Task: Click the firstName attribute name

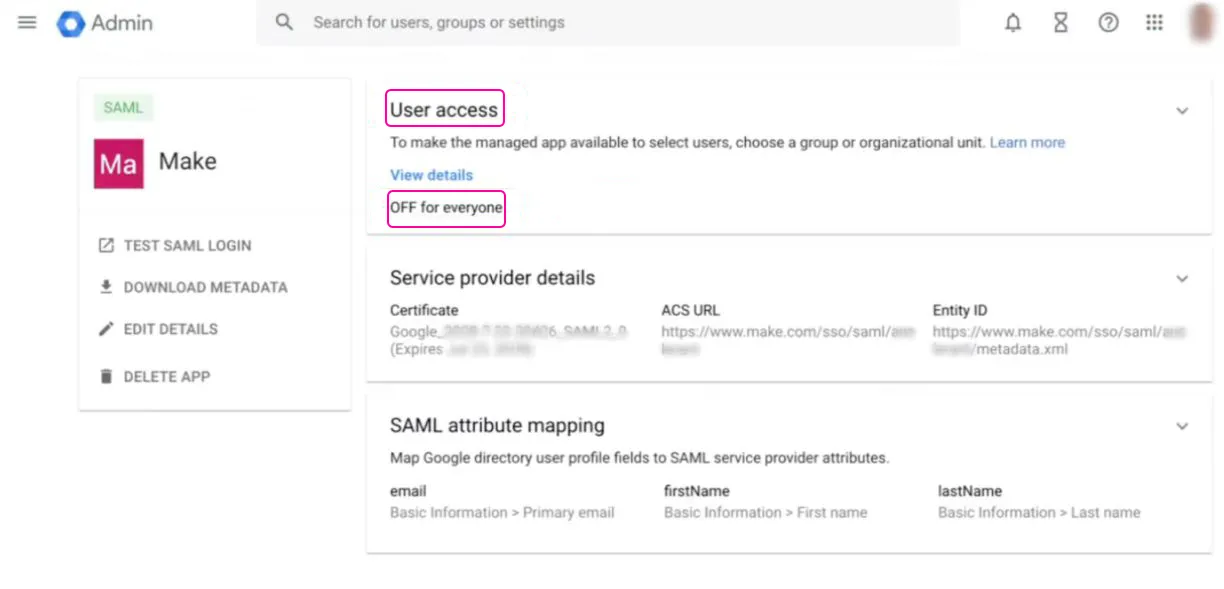Action: (x=697, y=491)
